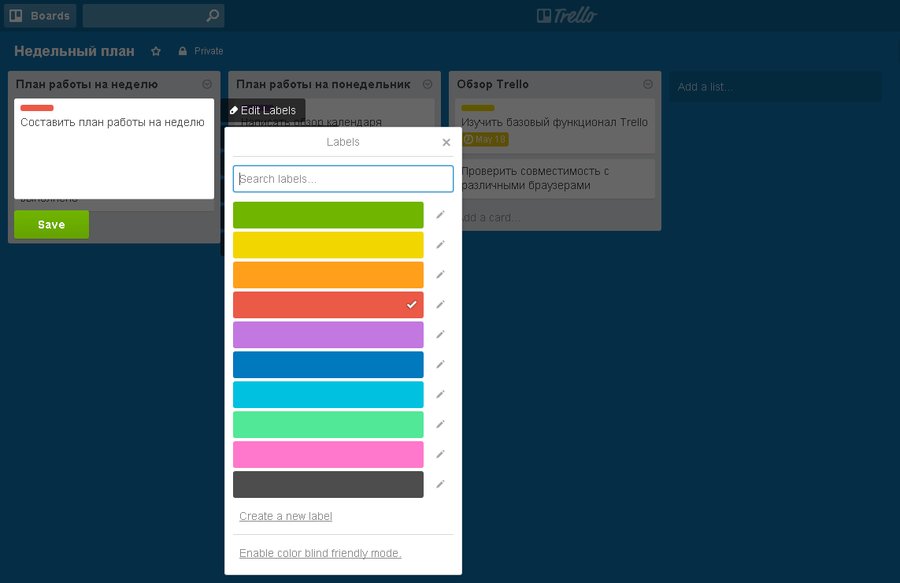Open the list menu for Обзор Trello
Image resolution: width=900 pixels, height=583 pixels.
[x=648, y=84]
